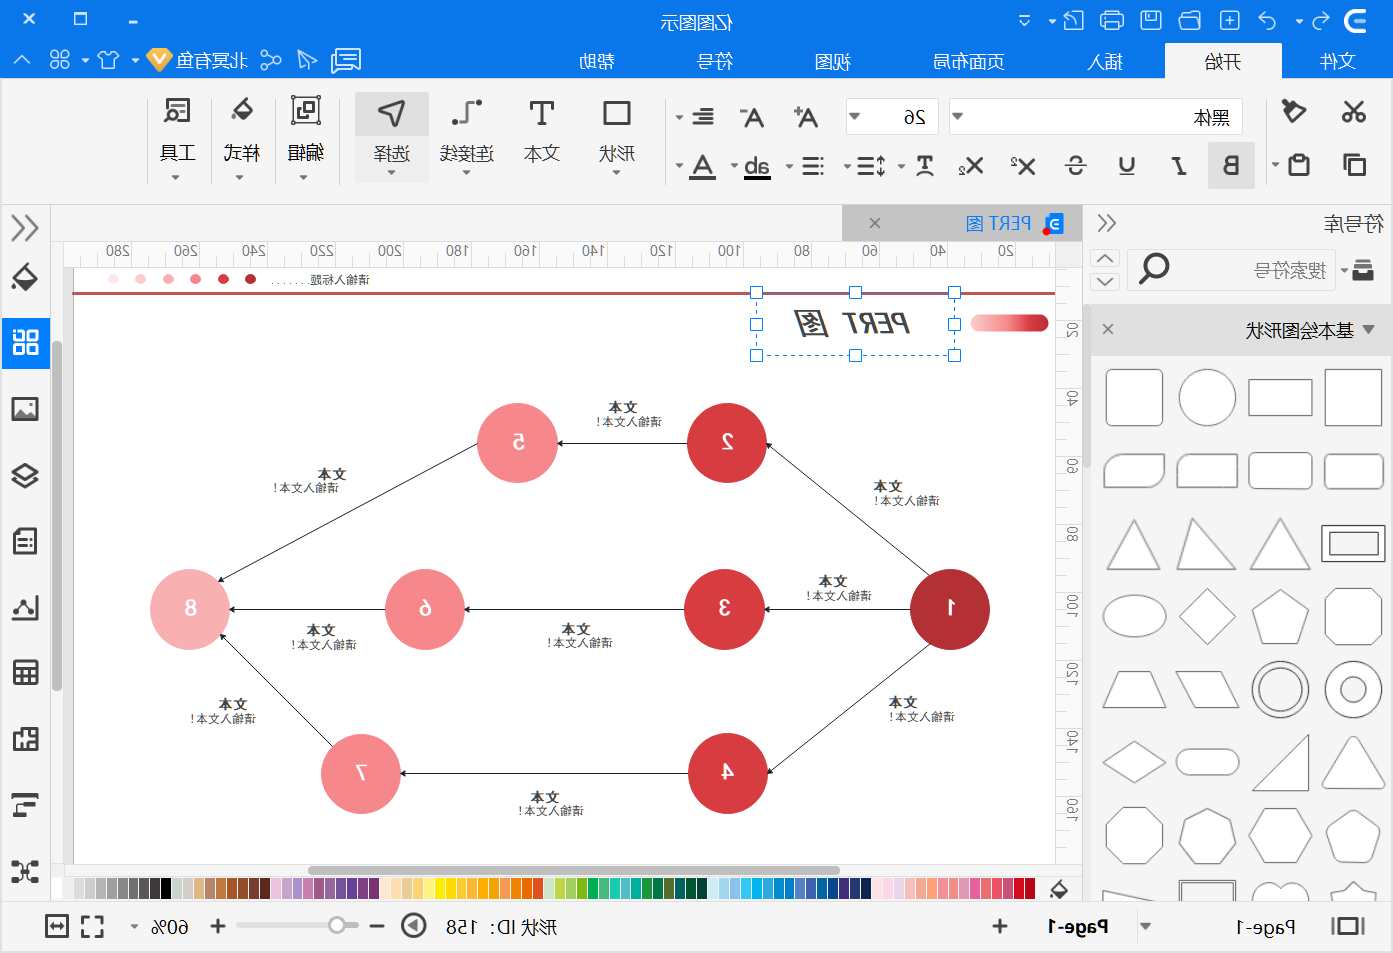Click the zoom slider handle
Image resolution: width=1393 pixels, height=953 pixels.
tap(337, 925)
